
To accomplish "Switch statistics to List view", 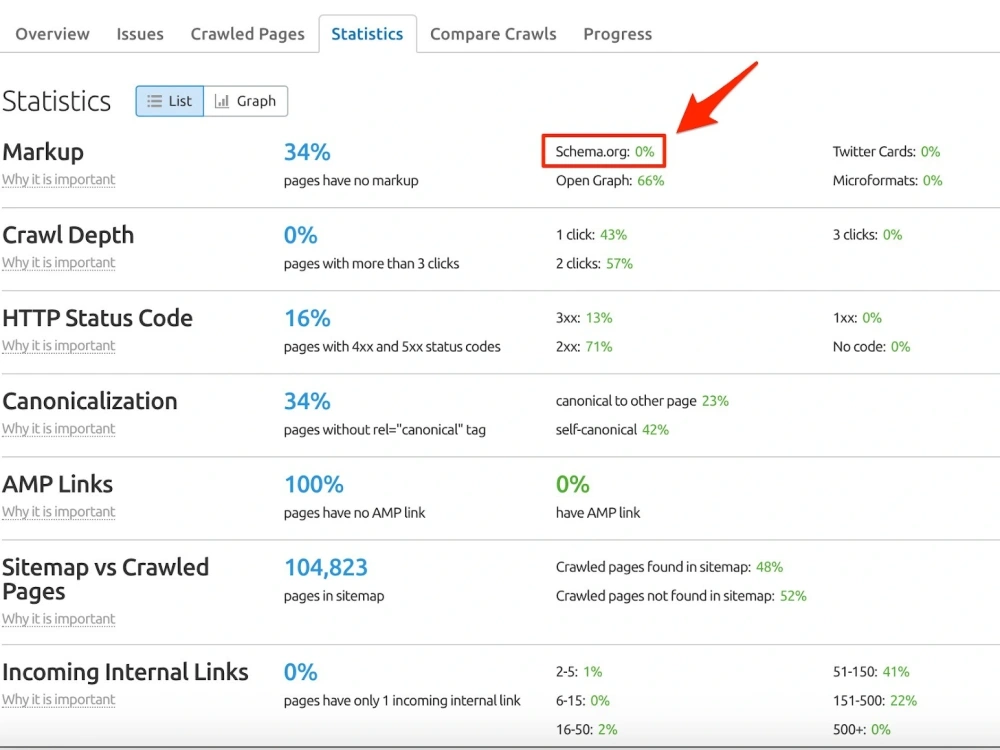I will click(170, 101).
